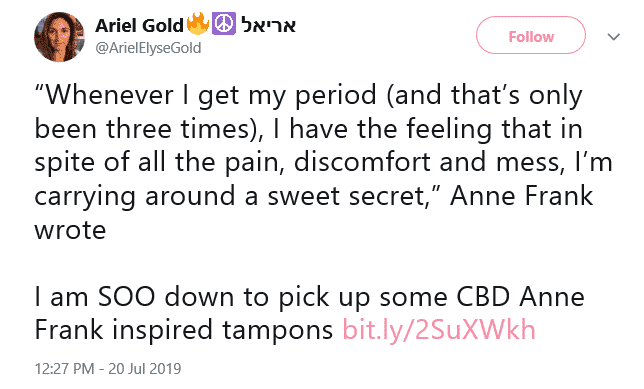The image size is (644, 389).
Task: Click the phrase "been three times" in the quote
Action: [x=142, y=129]
